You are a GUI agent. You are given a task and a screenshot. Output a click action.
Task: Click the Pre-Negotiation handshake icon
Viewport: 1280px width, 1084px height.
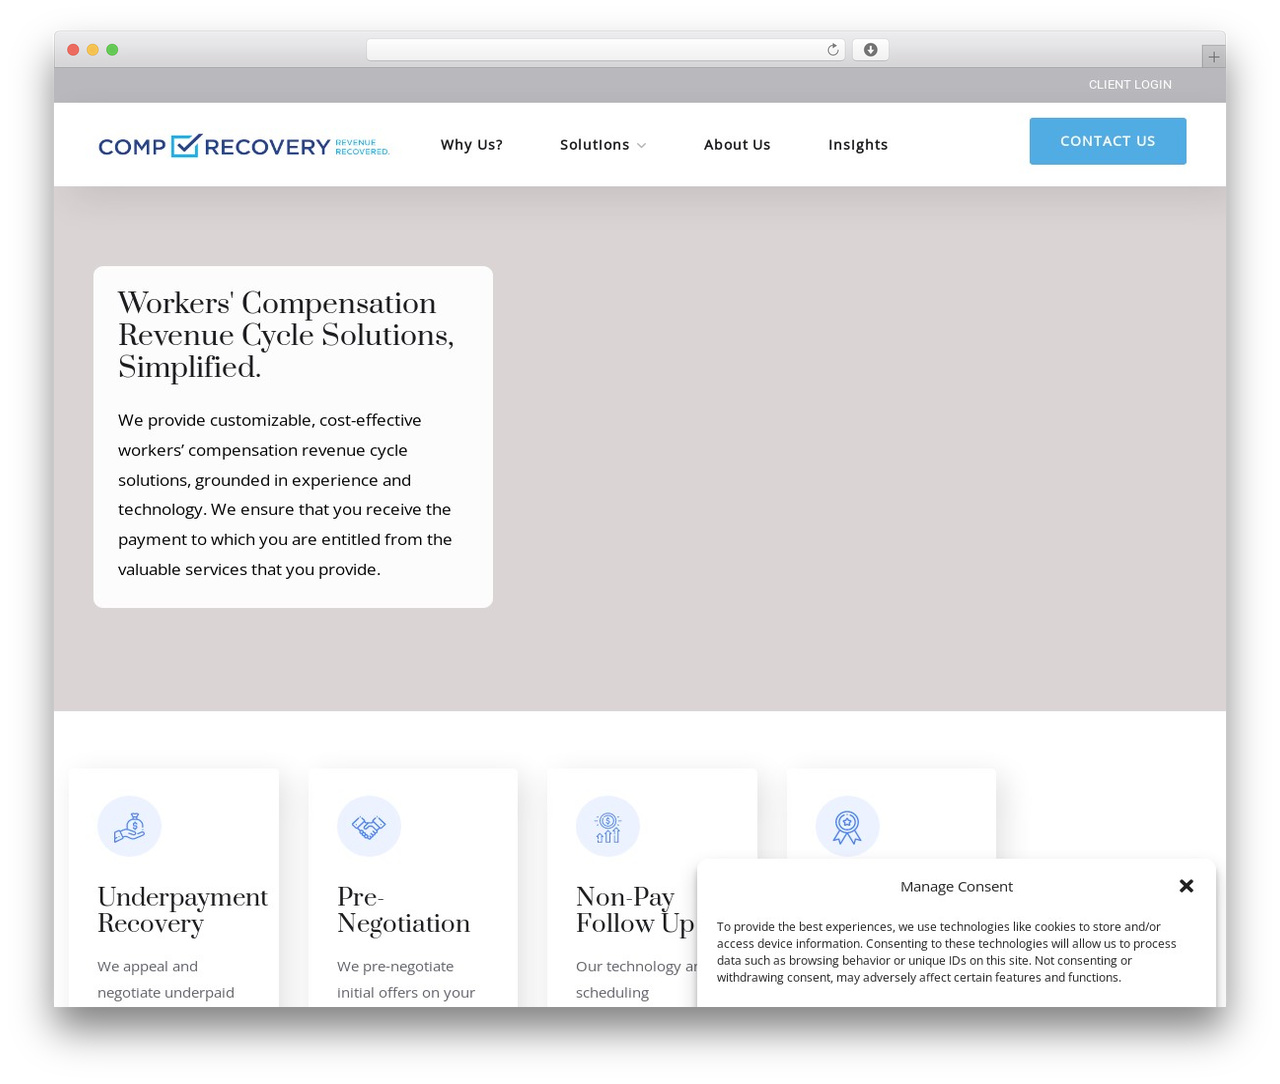pyautogui.click(x=368, y=826)
